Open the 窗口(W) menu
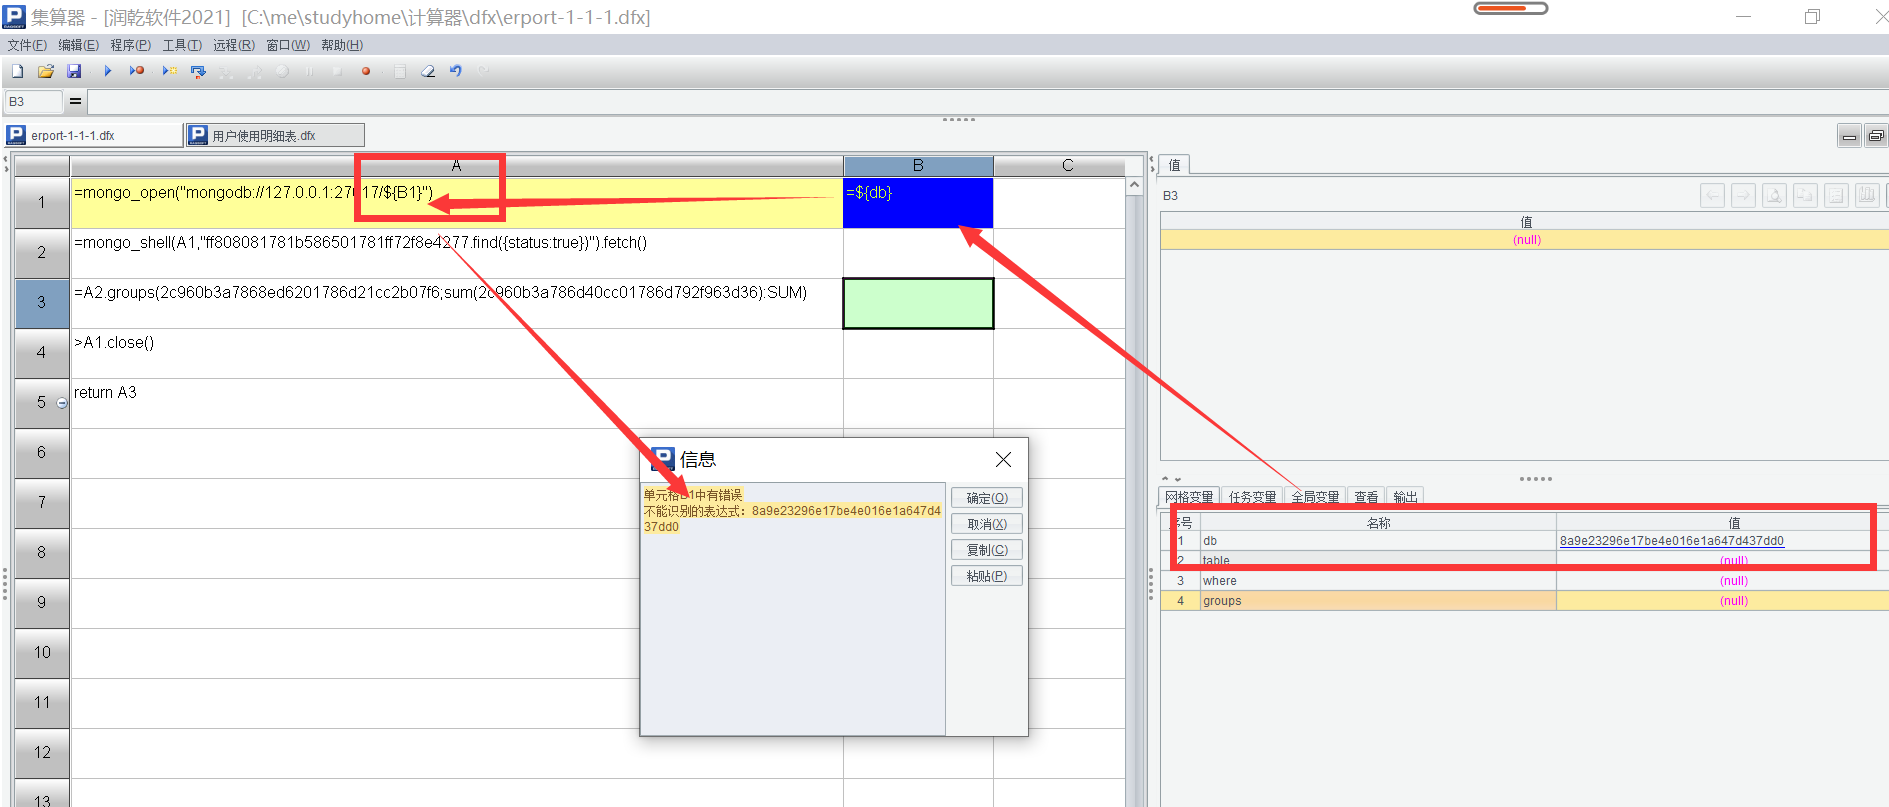The width and height of the screenshot is (1889, 807). point(288,45)
